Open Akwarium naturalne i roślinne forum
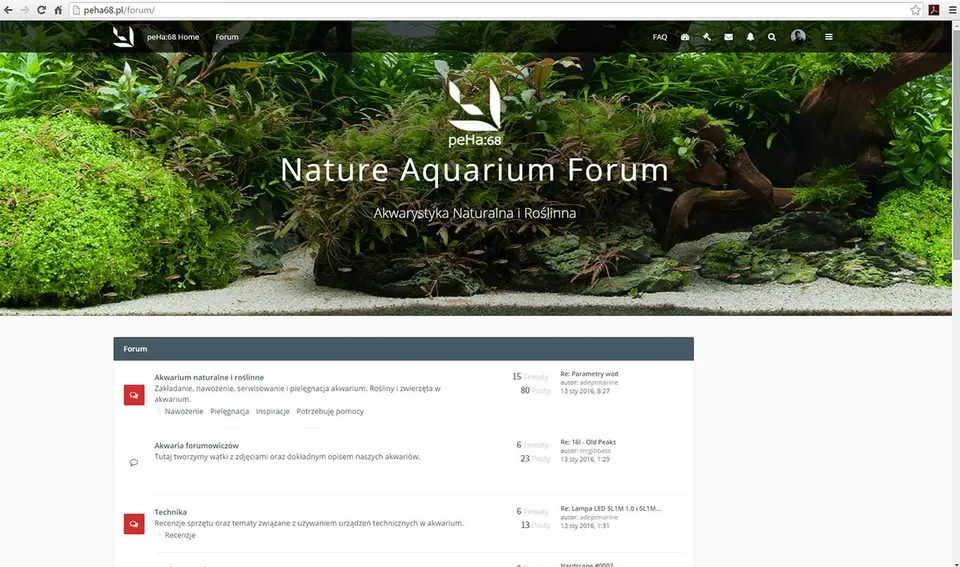Viewport: 960px width, 567px height. (x=209, y=377)
